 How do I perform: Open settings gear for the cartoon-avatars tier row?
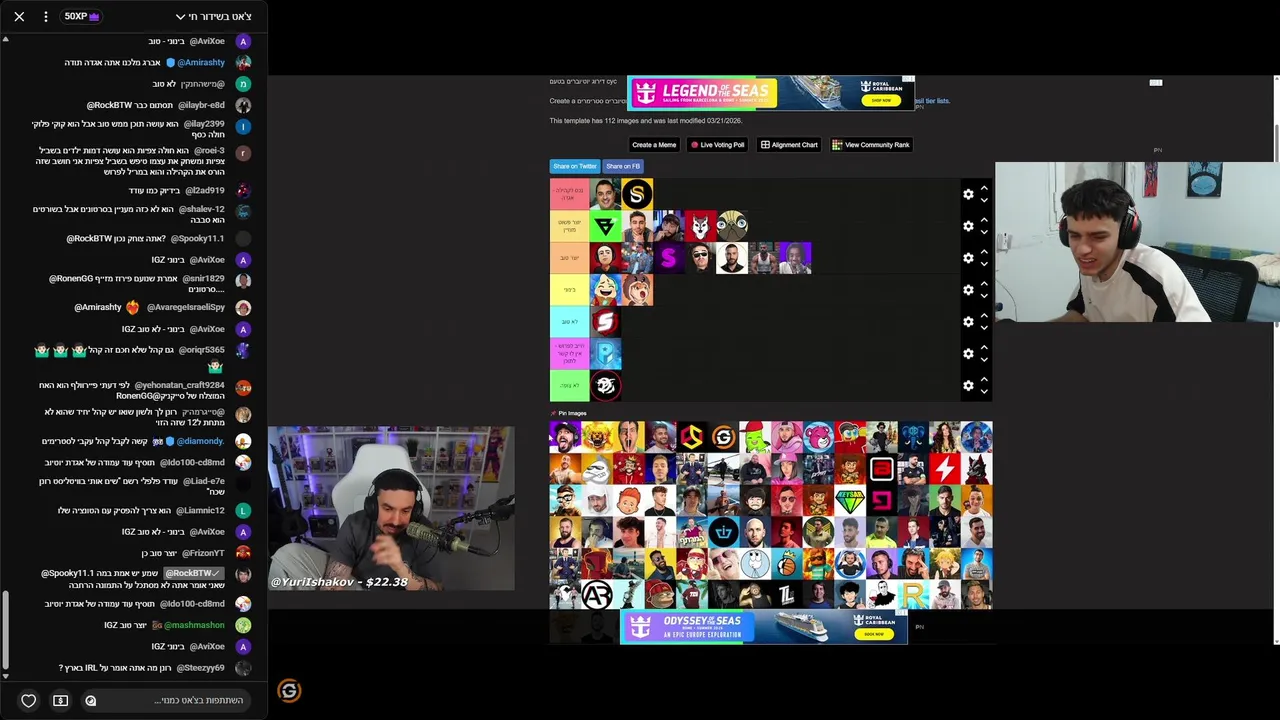pos(968,290)
